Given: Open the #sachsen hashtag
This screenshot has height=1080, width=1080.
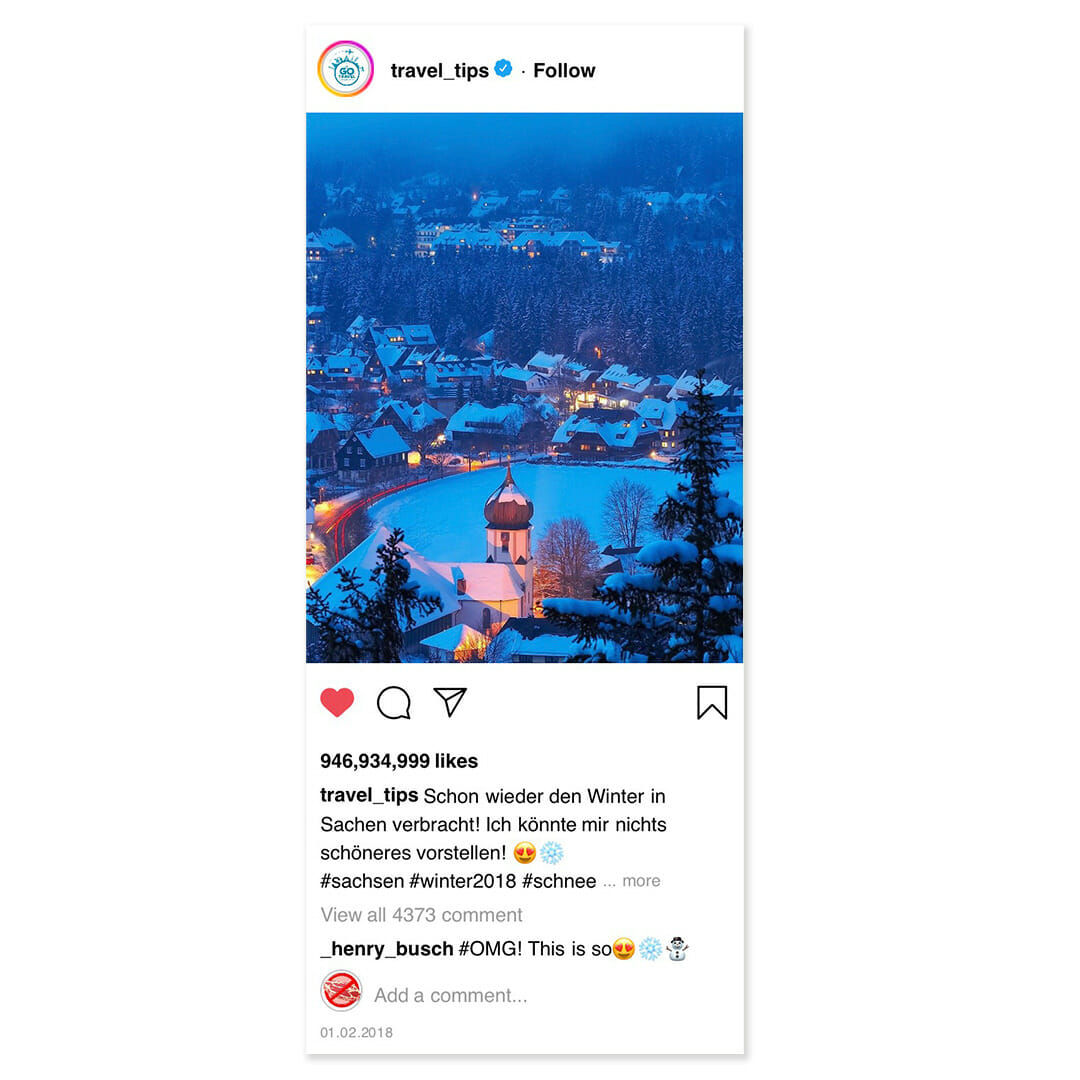Looking at the screenshot, I should tap(362, 882).
